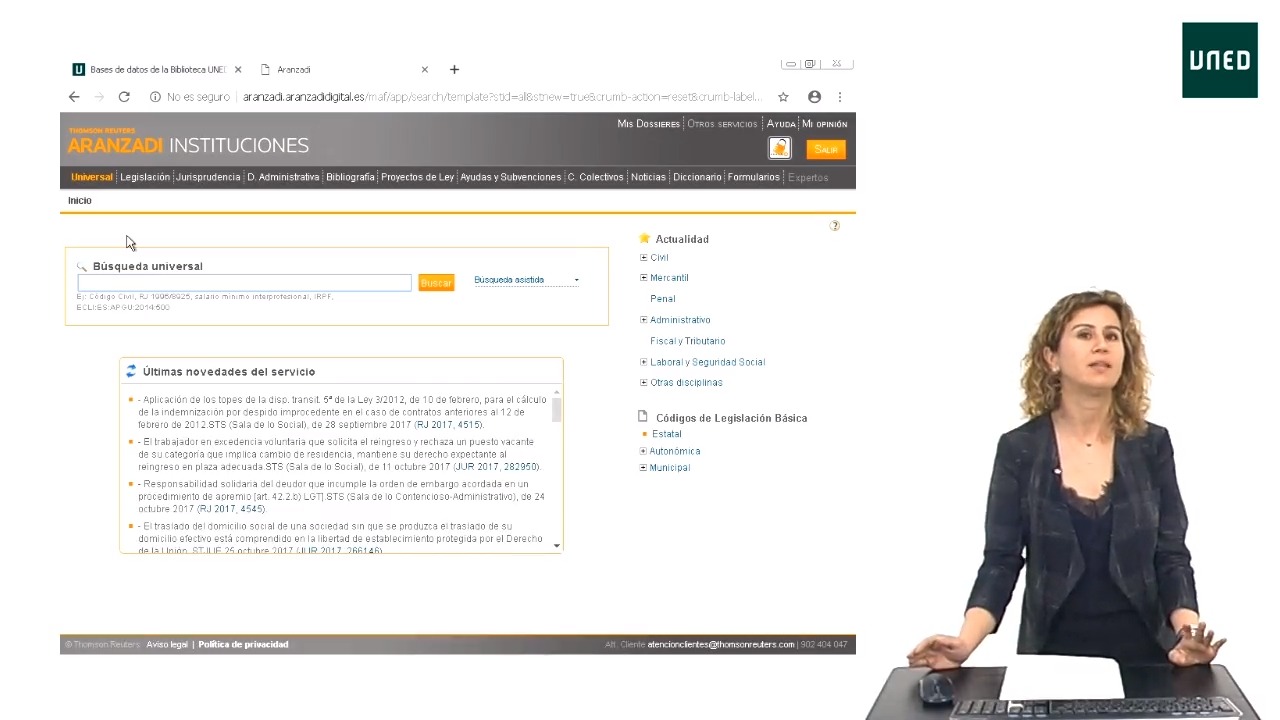Go back using the browser back arrow
The height and width of the screenshot is (720, 1280).
pos(74,97)
